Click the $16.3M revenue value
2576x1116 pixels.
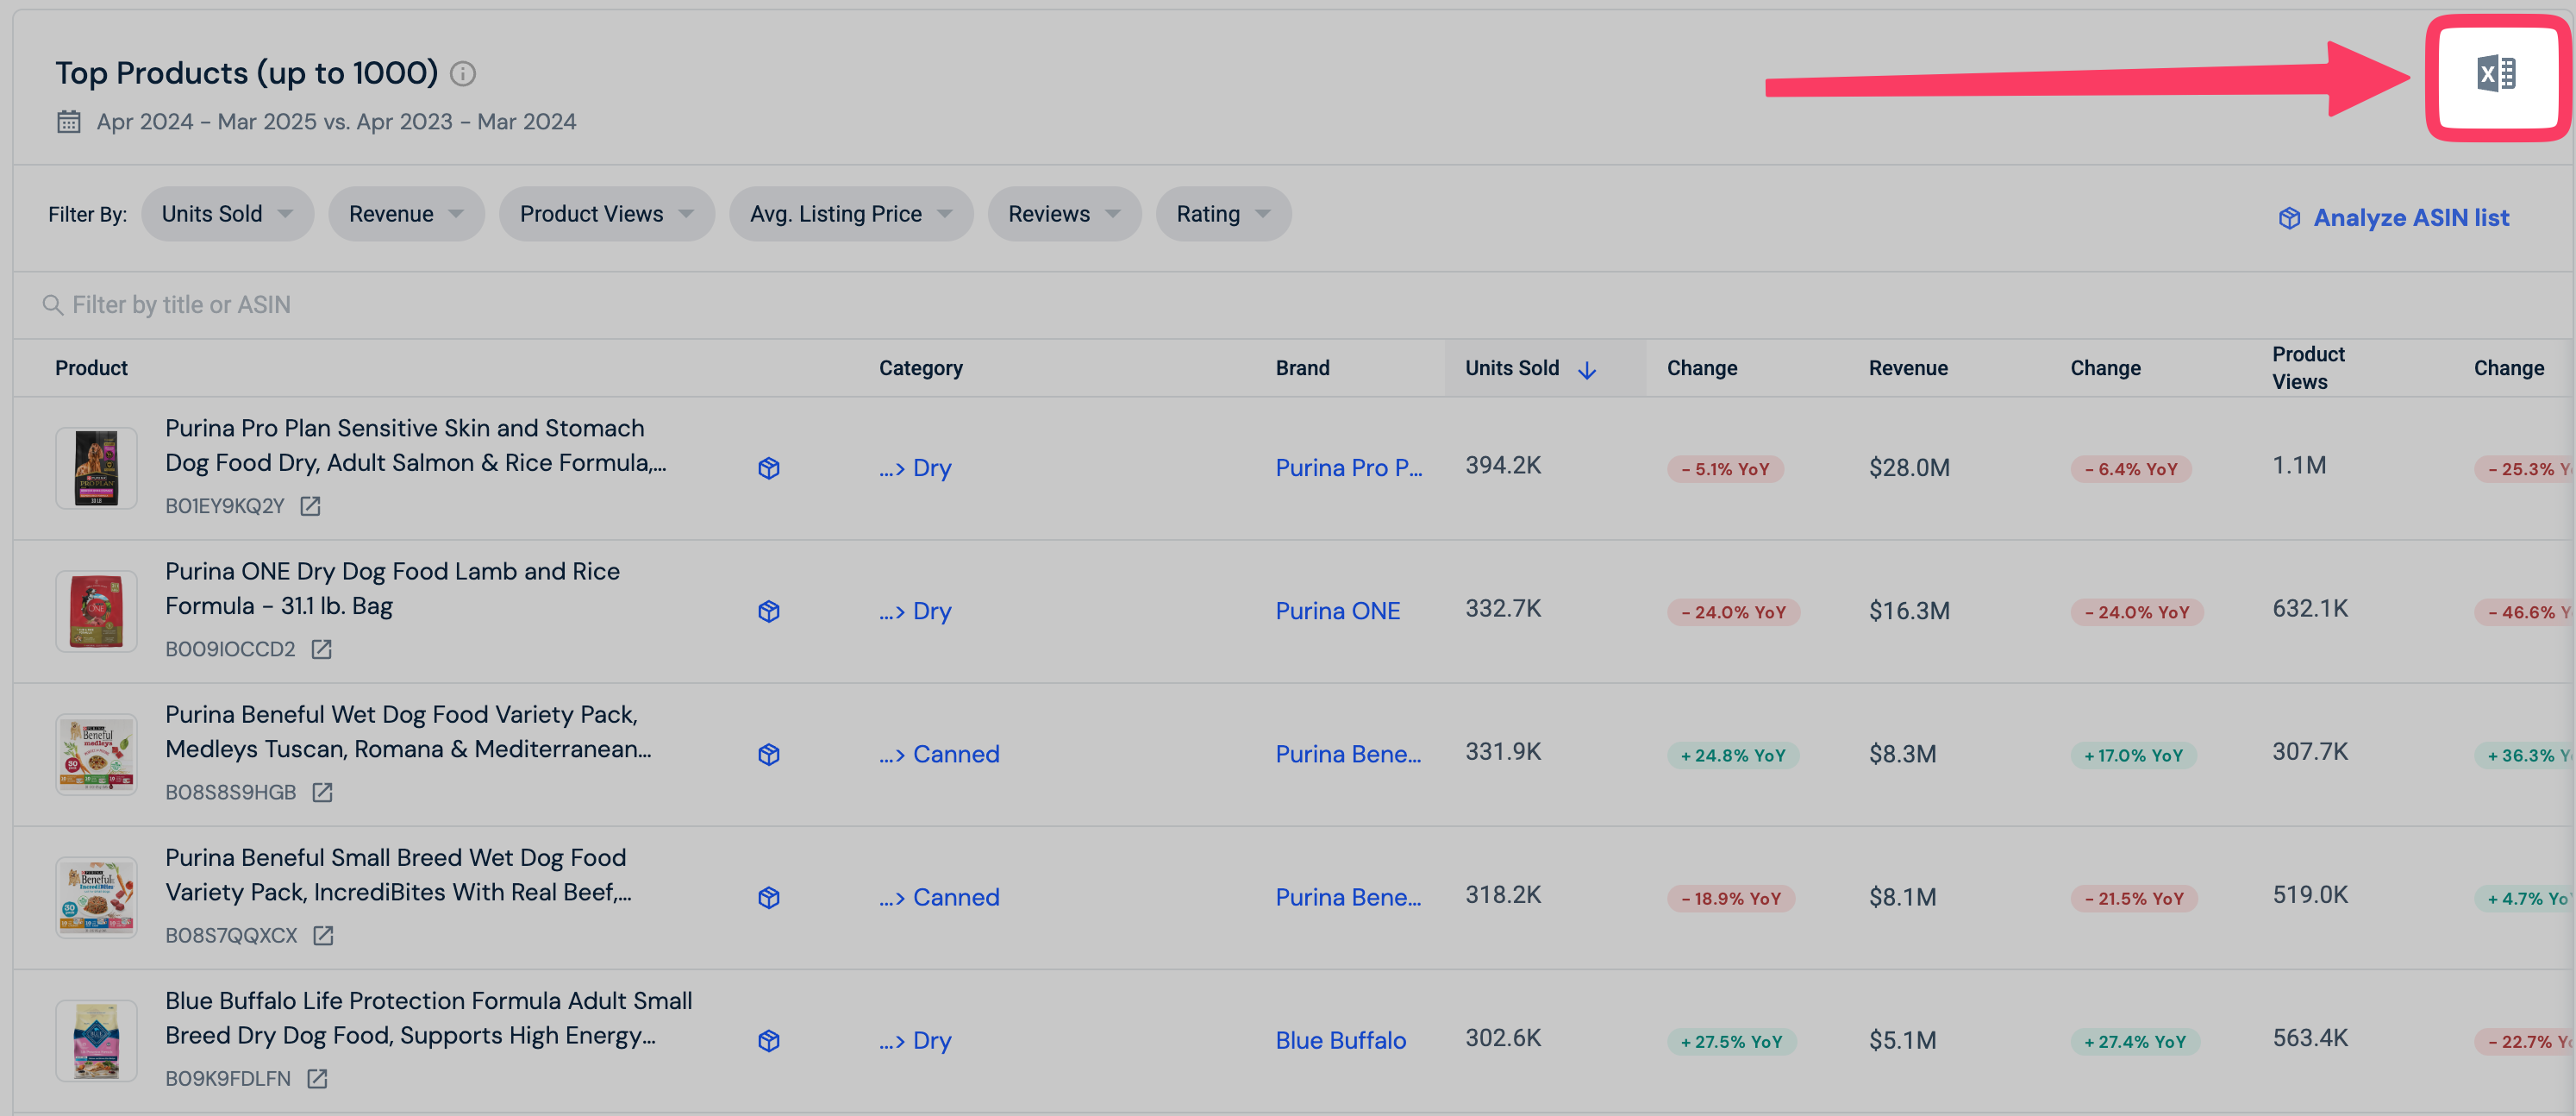1909,611
